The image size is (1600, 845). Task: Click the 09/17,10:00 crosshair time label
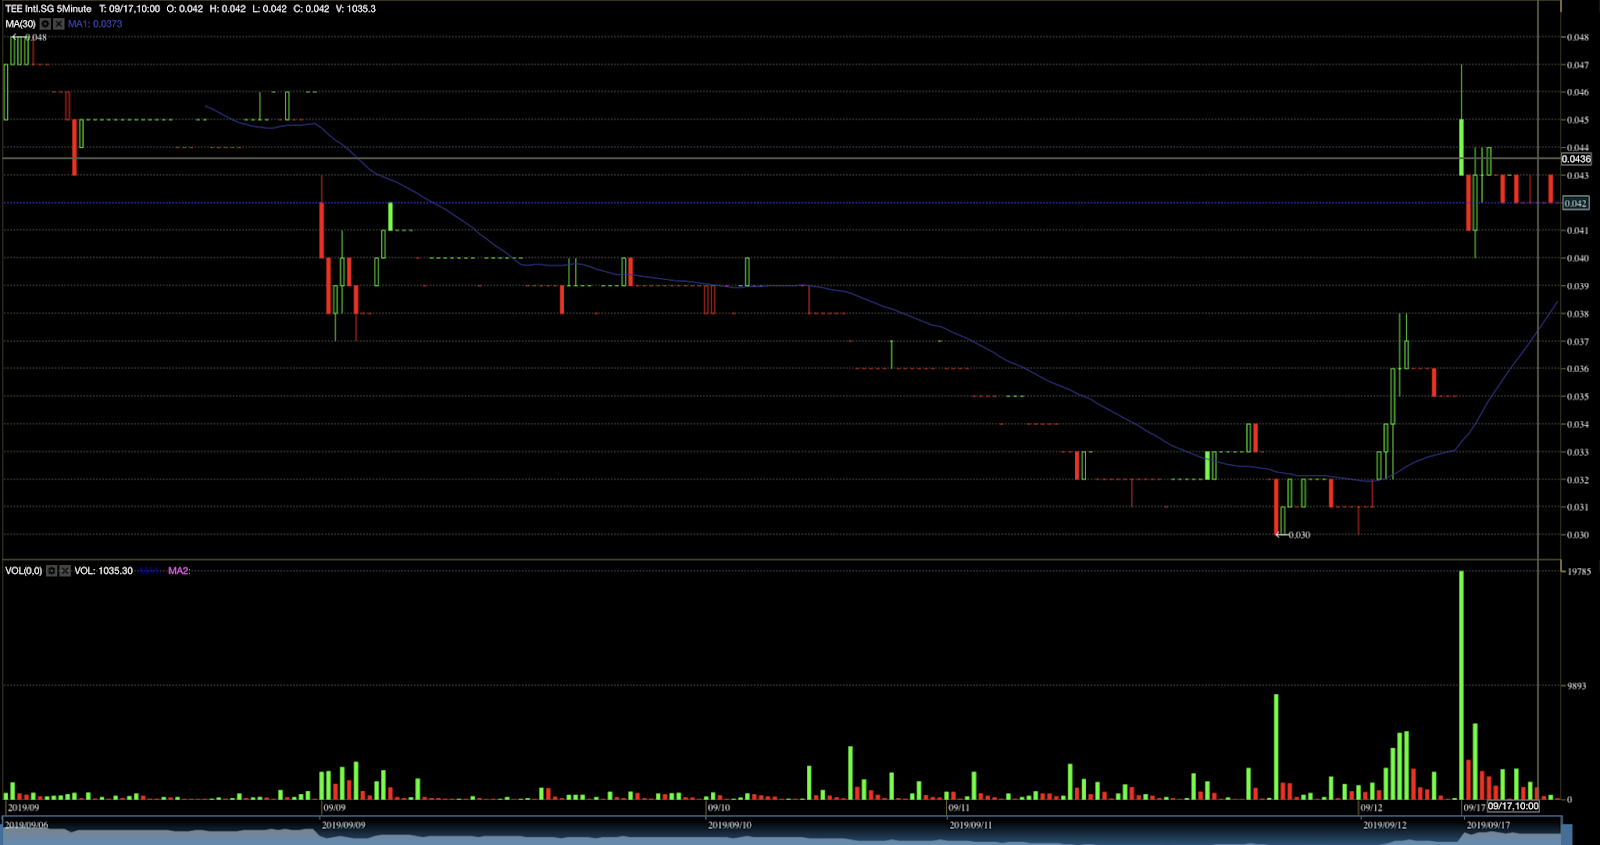point(1513,806)
